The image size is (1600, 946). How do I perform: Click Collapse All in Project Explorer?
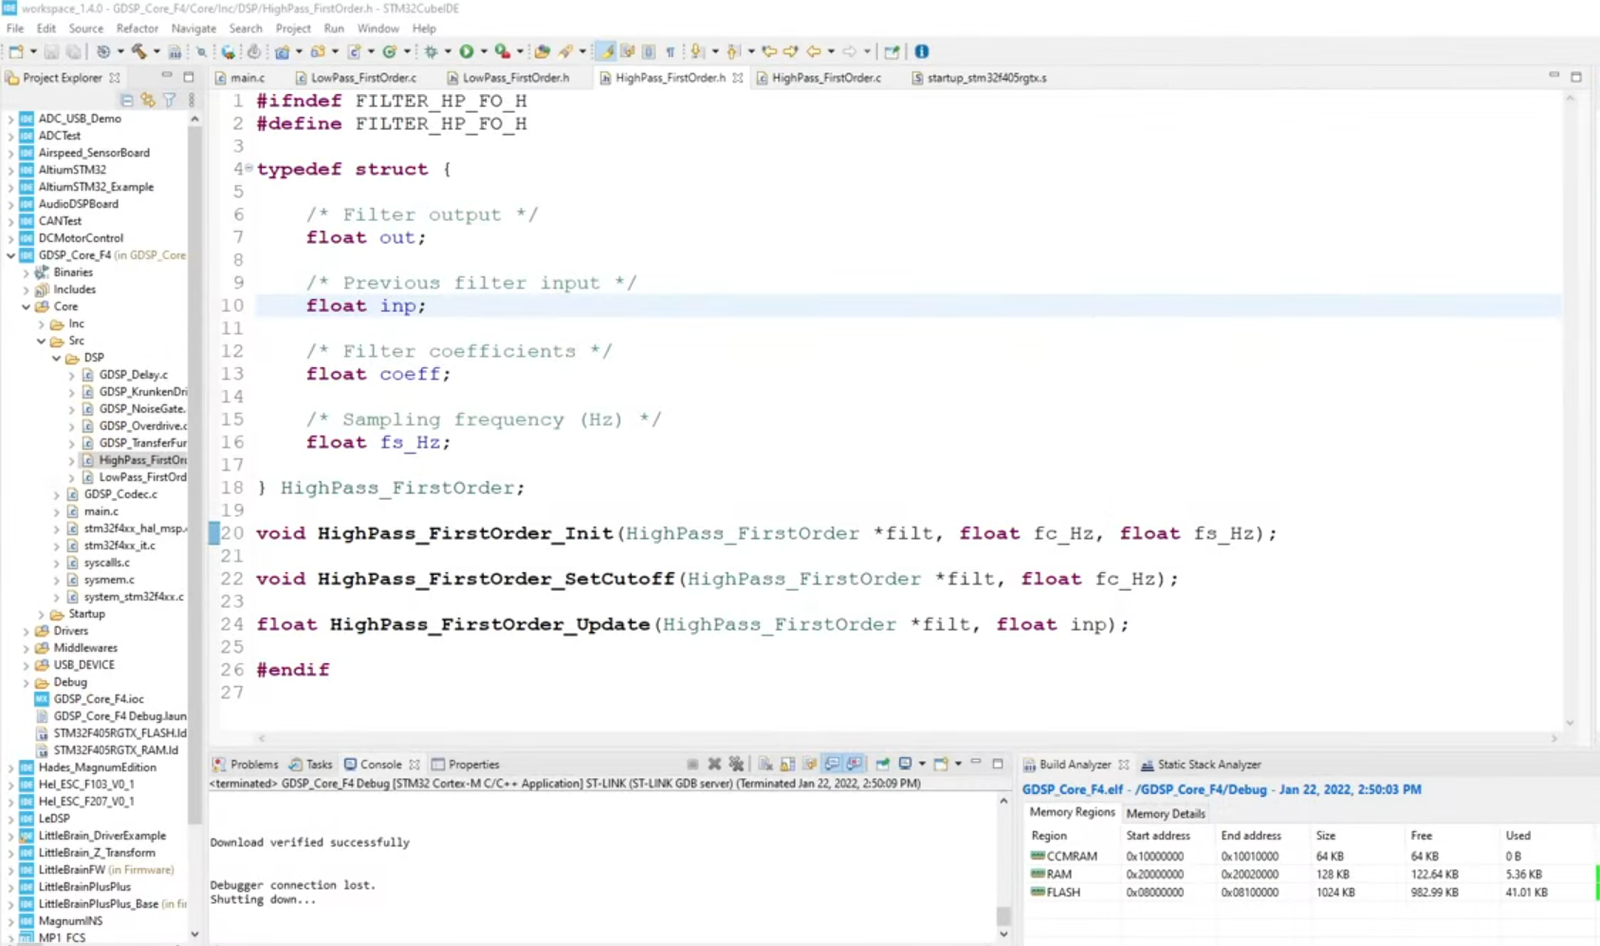coord(127,100)
